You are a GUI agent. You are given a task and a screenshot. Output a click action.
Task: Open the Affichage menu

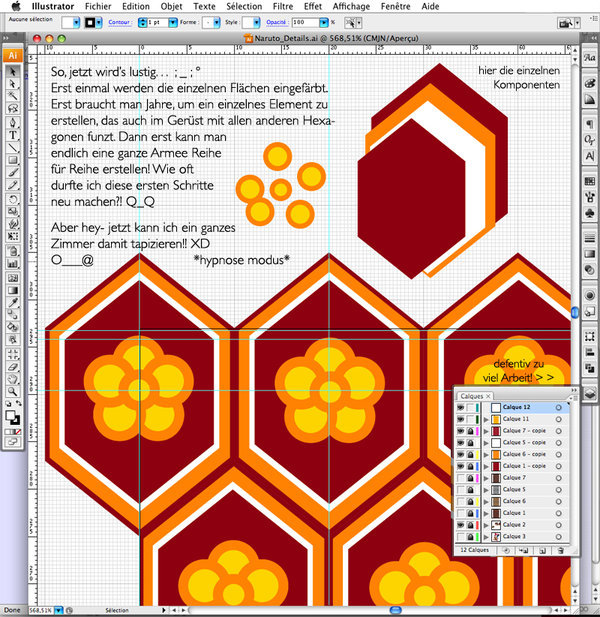[x=351, y=6]
